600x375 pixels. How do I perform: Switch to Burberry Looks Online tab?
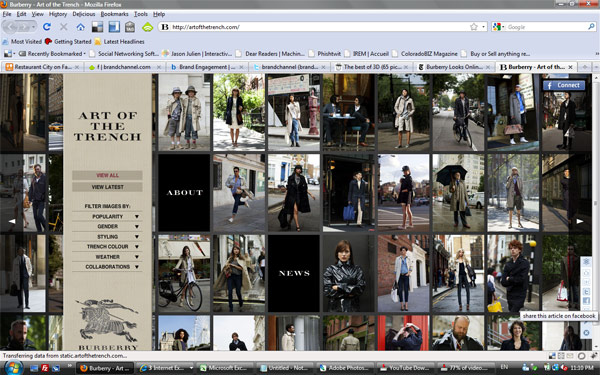click(x=454, y=67)
